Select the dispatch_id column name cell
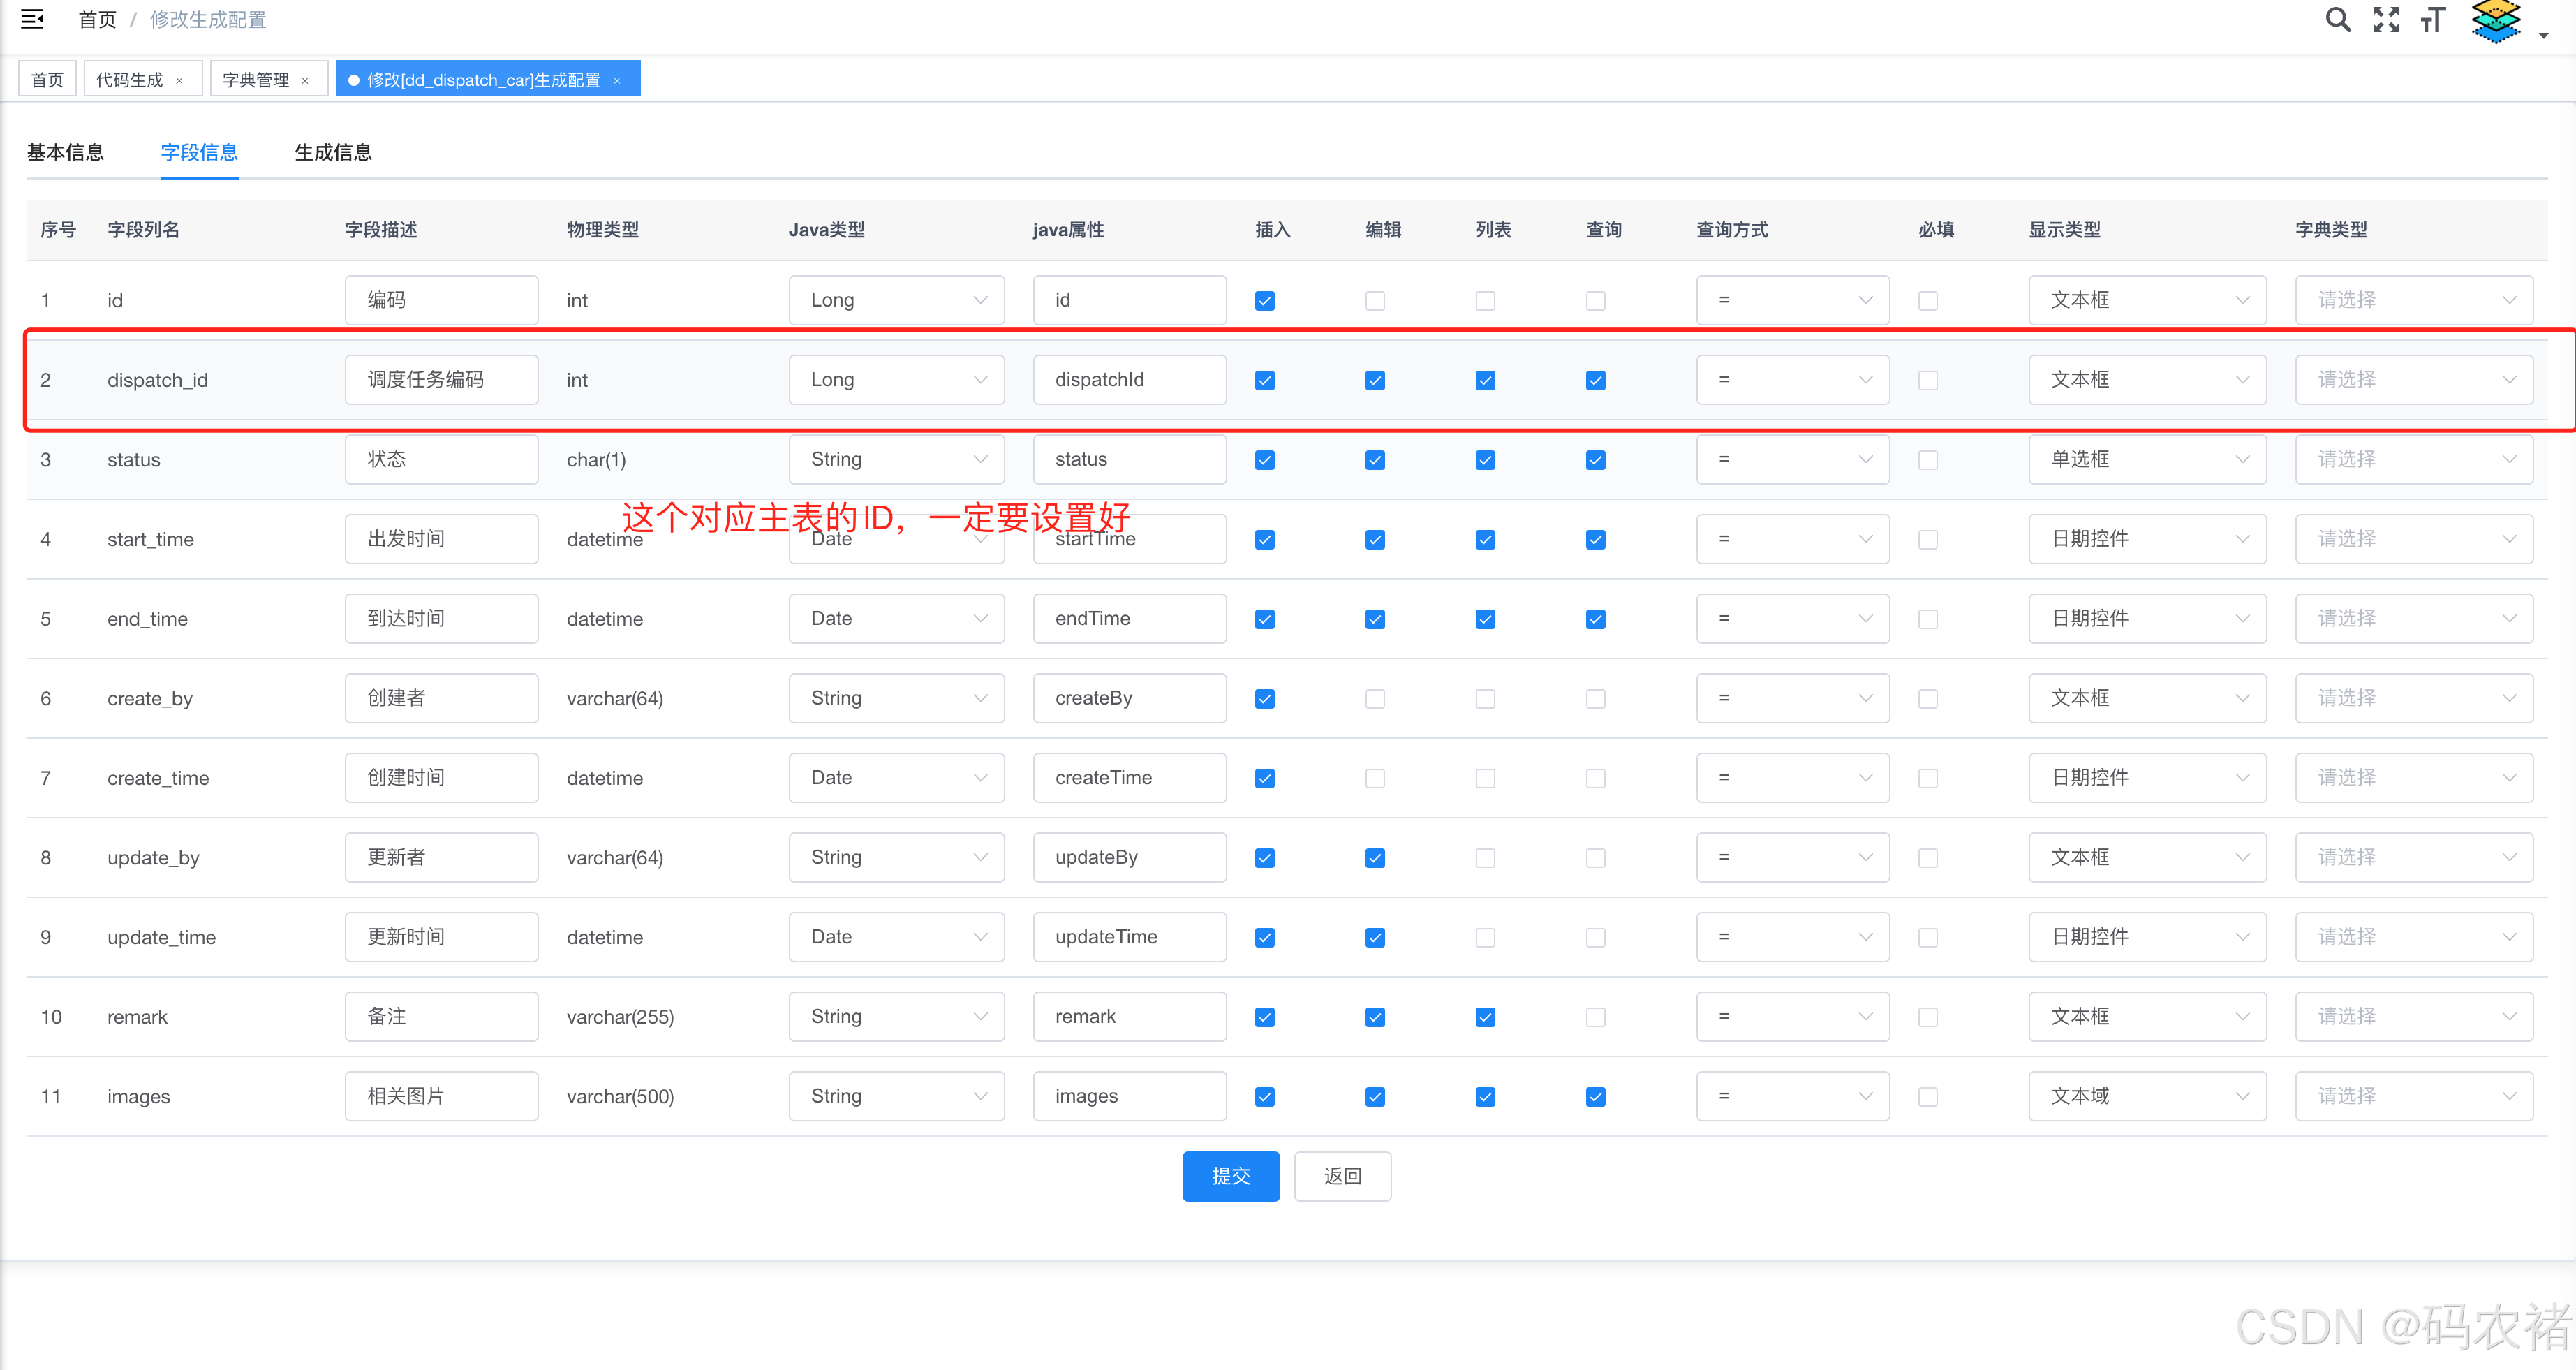This screenshot has height=1370, width=2576. pos(158,380)
